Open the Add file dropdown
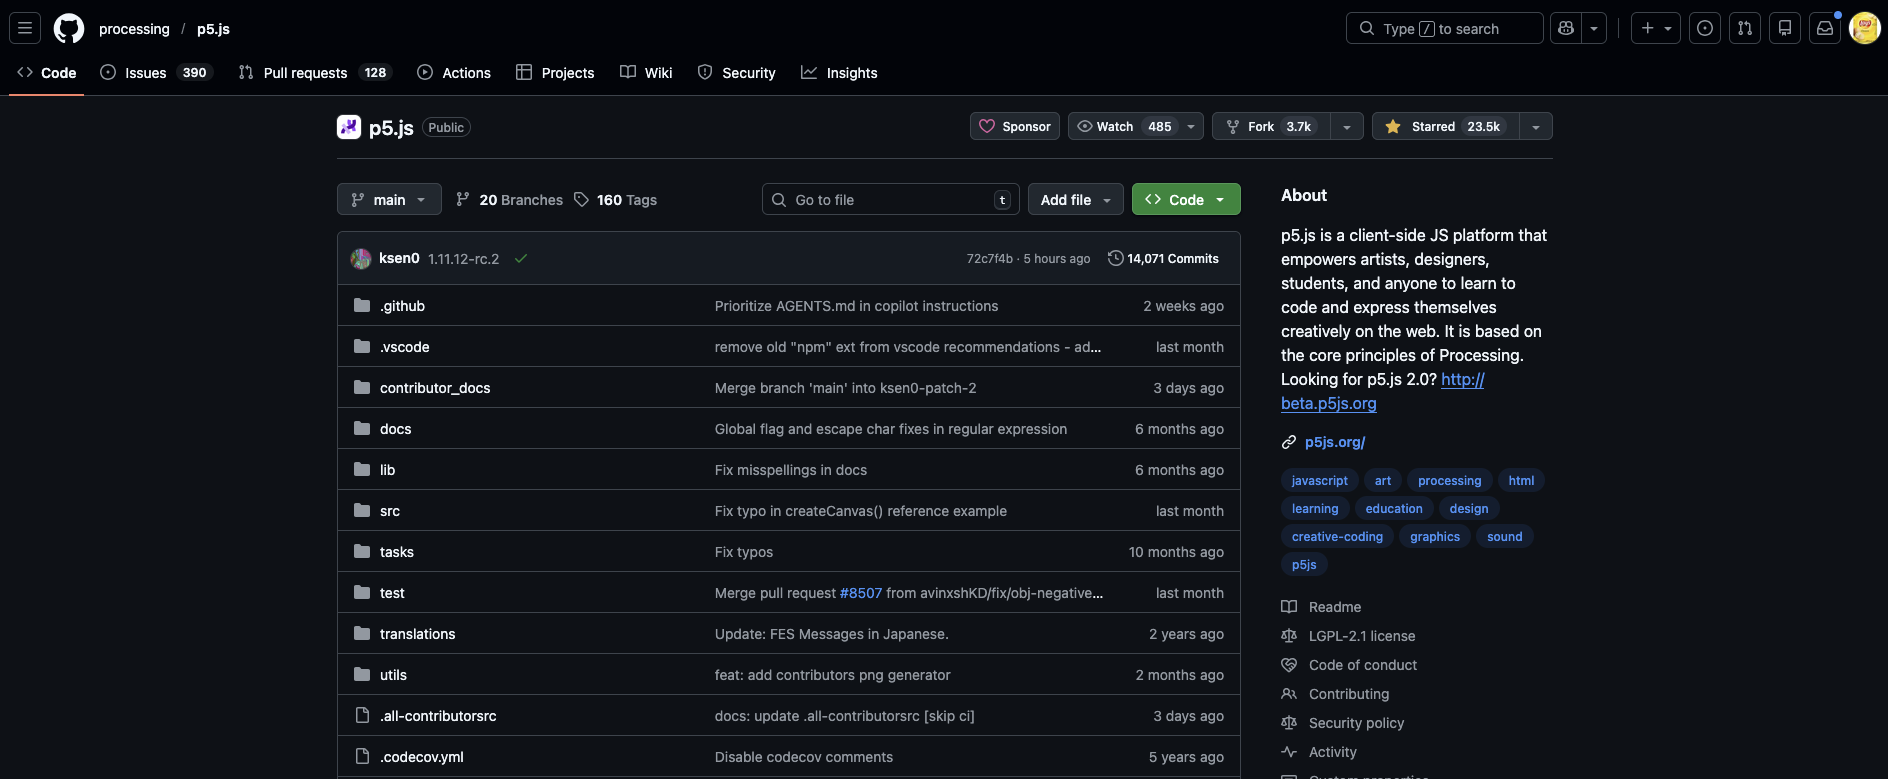Screen dimensions: 1888x779 [x=1075, y=200]
